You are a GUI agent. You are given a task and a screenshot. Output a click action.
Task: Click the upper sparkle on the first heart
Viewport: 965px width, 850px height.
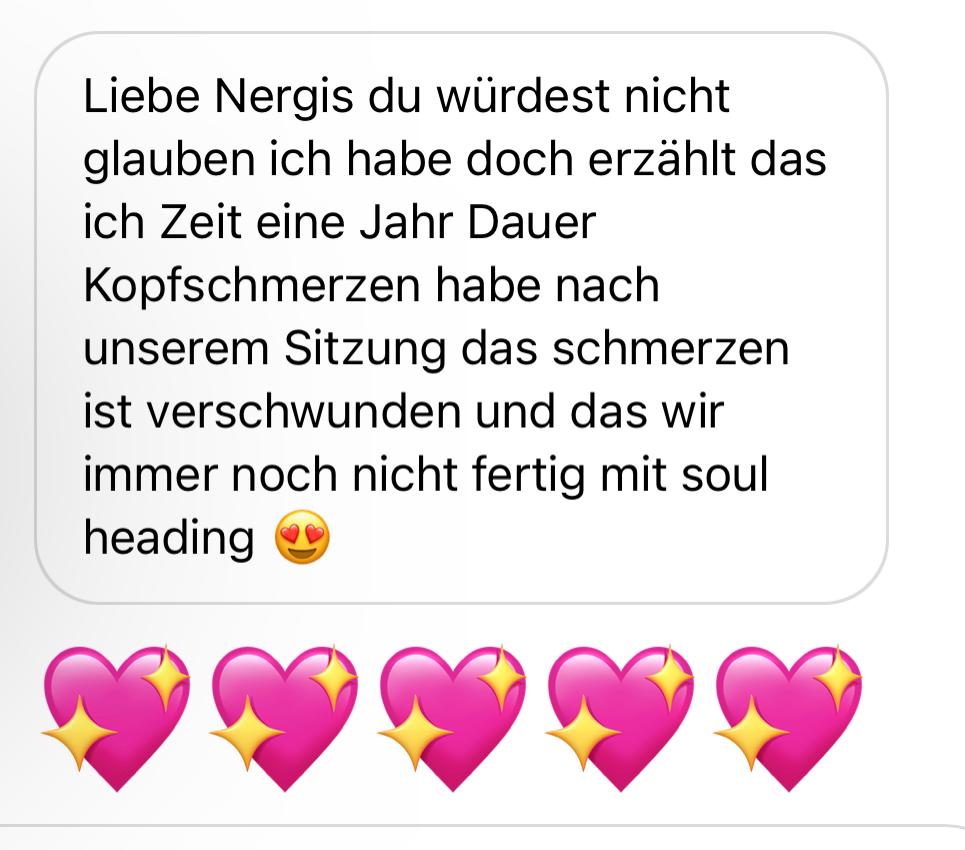(166, 678)
